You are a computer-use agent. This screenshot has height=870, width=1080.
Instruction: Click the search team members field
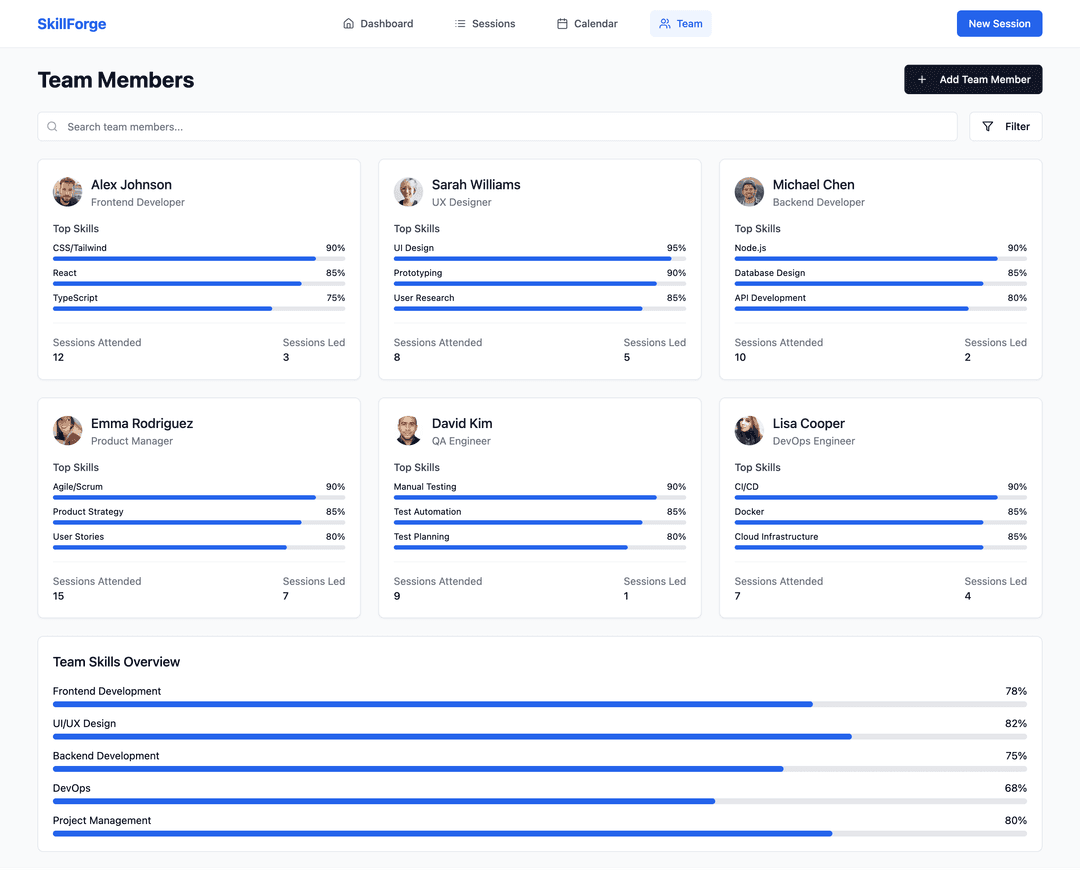500,127
